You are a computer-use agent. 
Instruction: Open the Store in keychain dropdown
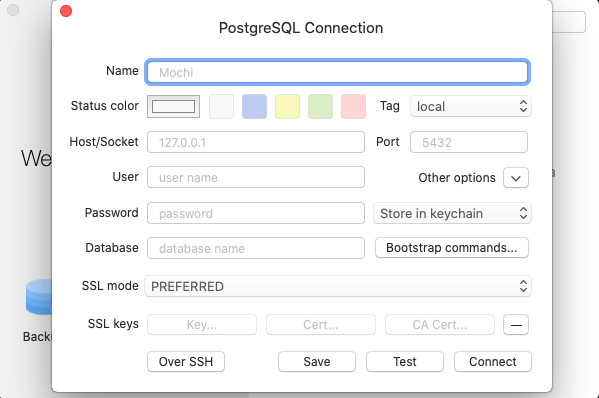[x=452, y=213]
